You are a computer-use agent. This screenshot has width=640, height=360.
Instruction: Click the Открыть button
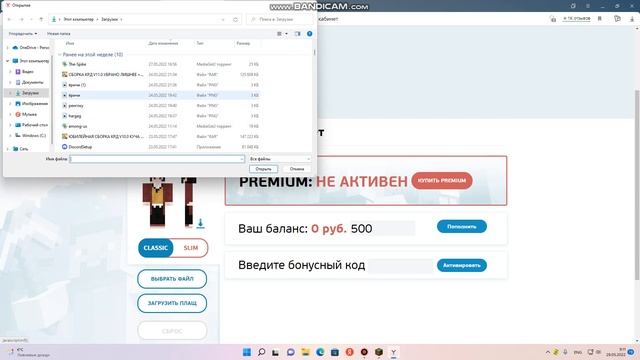click(263, 169)
